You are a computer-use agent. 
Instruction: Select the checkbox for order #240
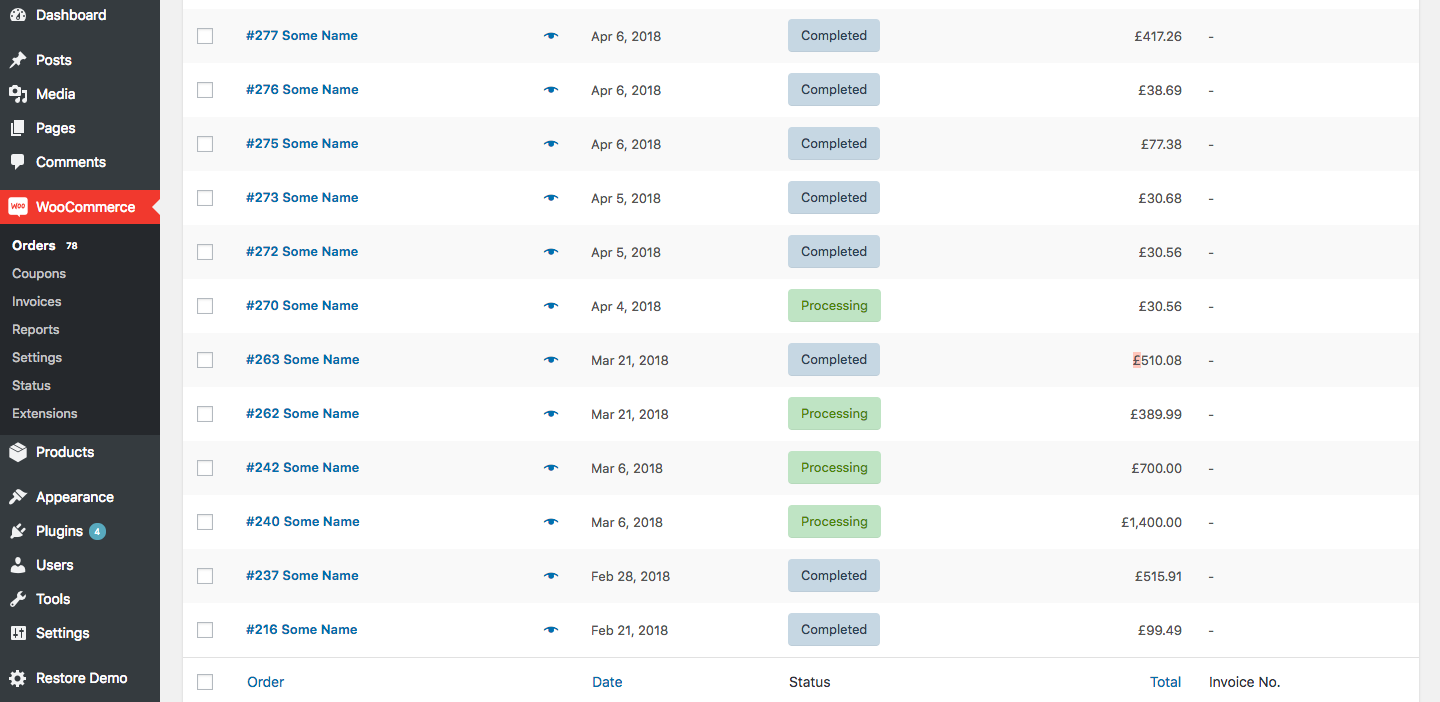[x=205, y=522]
